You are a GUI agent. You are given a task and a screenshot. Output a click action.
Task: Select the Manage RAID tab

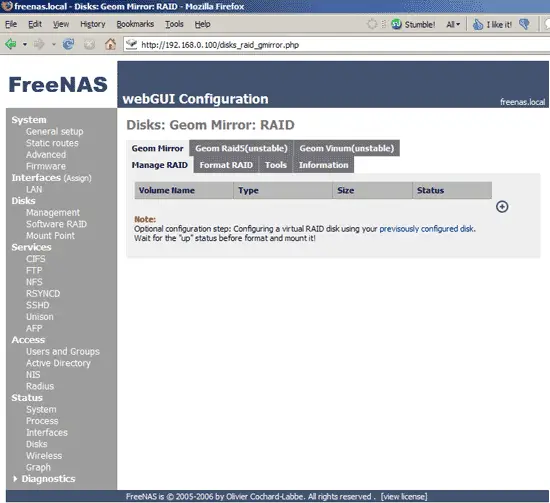[160, 165]
